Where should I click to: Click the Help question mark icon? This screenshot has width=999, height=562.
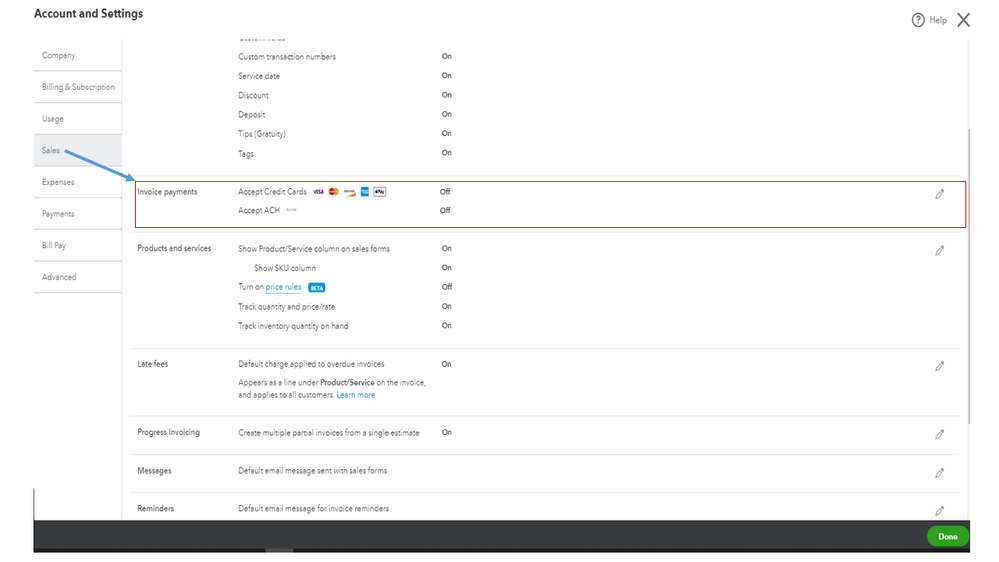pyautogui.click(x=918, y=20)
